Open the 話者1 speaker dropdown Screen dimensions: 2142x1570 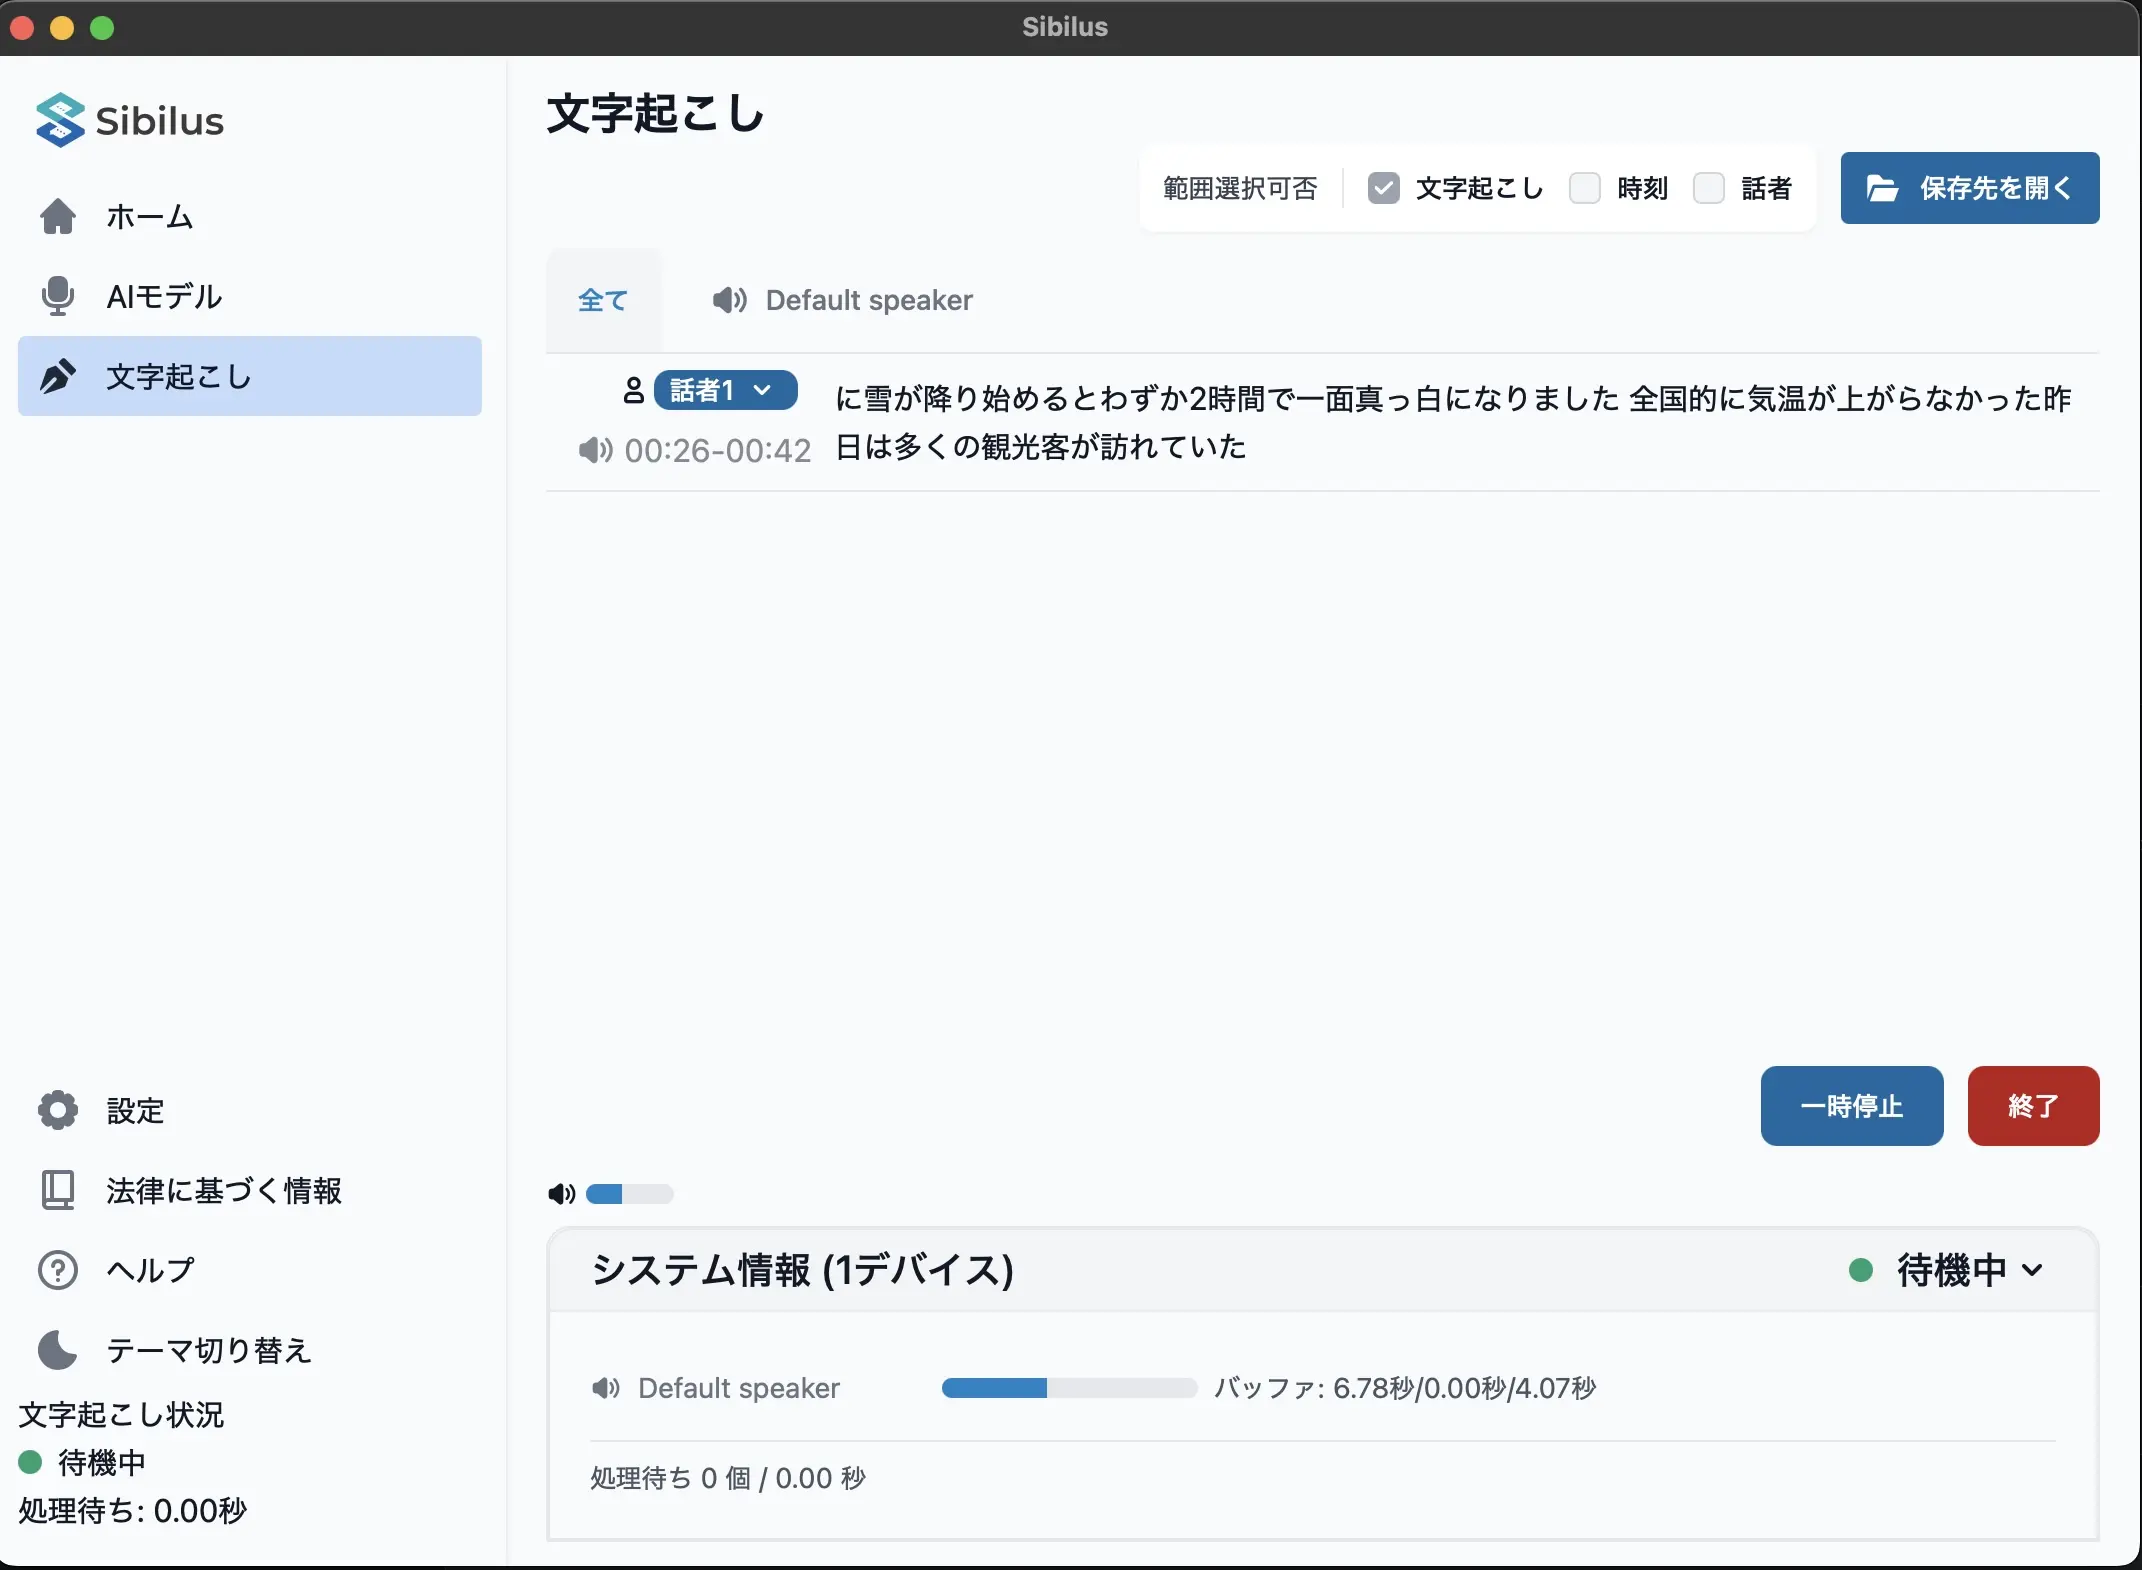(x=725, y=390)
